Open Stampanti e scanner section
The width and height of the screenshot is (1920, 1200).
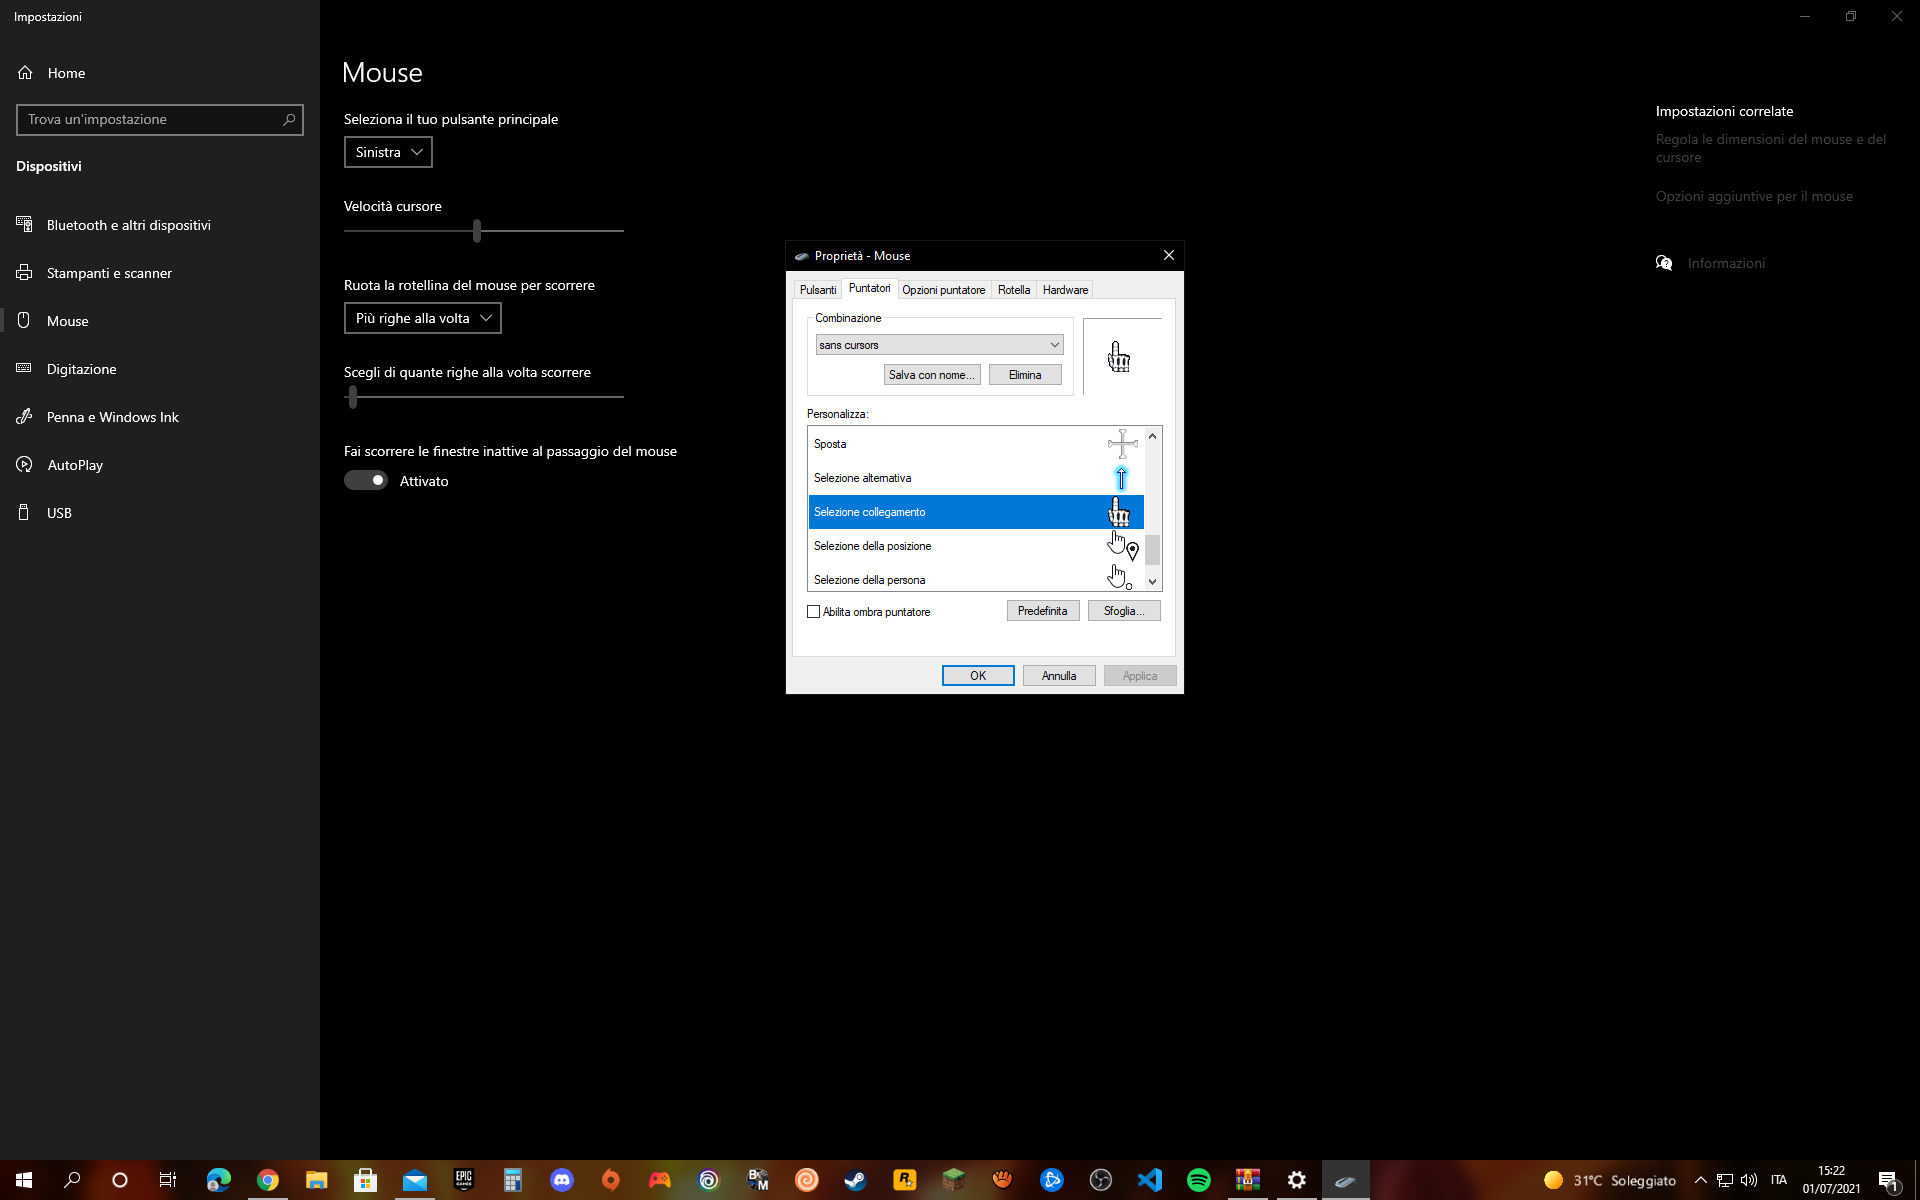pos(109,273)
